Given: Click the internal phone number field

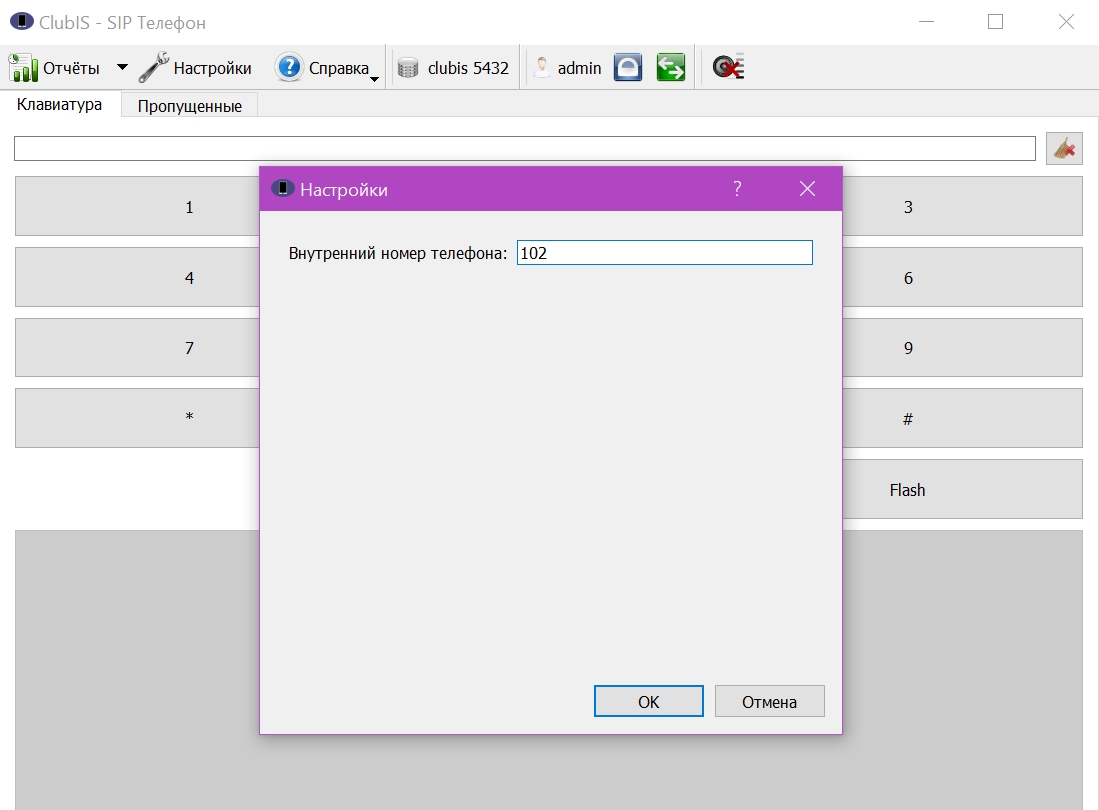Looking at the screenshot, I should tap(664, 253).
